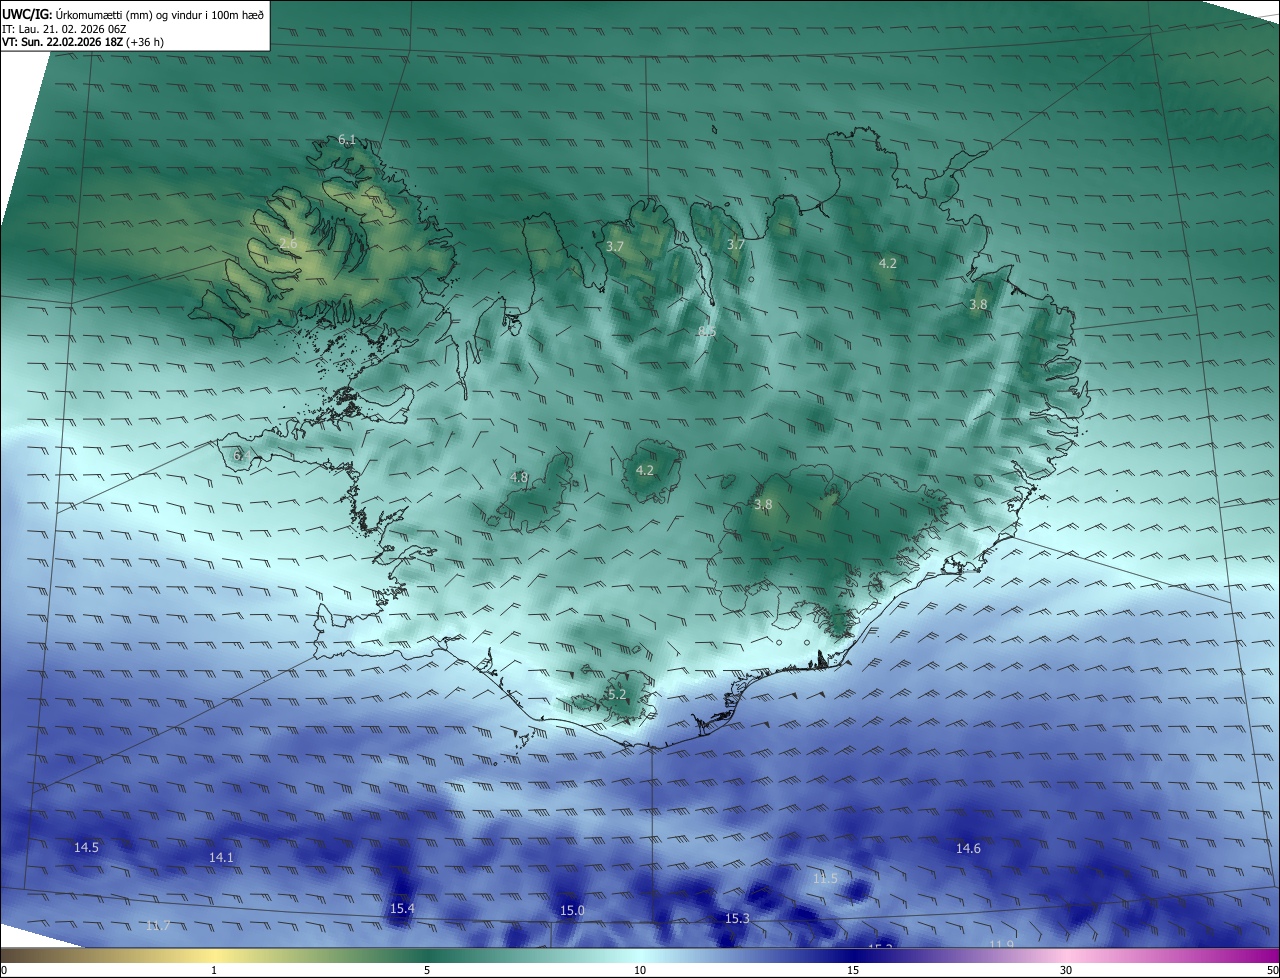Click the 14.6 value label
The height and width of the screenshot is (978, 1280).
click(x=968, y=849)
